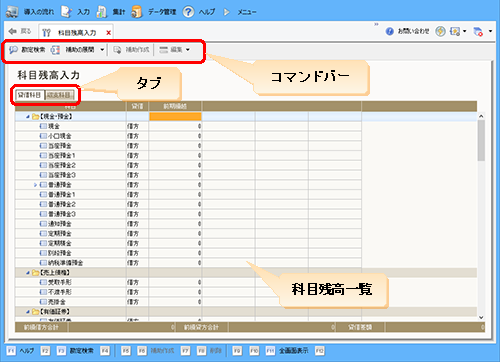Click the 前期借方合計 footer label

tap(41, 327)
